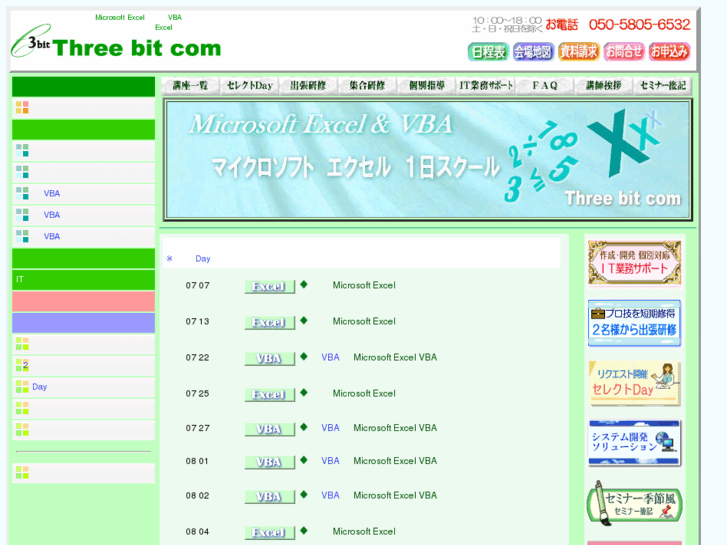Screen dimensions: 727x545
Task: Go to the 個別指導 navigation tab
Action: pyautogui.click(x=427, y=86)
